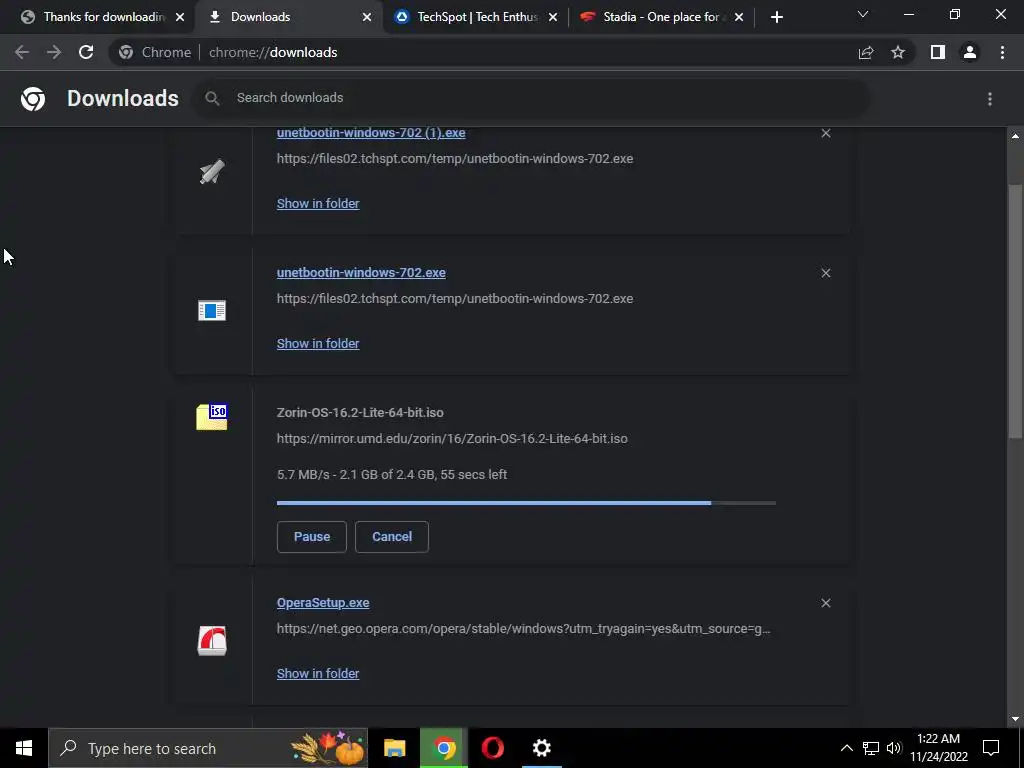Screen dimensions: 1024x768
Task: Switch to the TechSpot tab
Action: (x=475, y=17)
